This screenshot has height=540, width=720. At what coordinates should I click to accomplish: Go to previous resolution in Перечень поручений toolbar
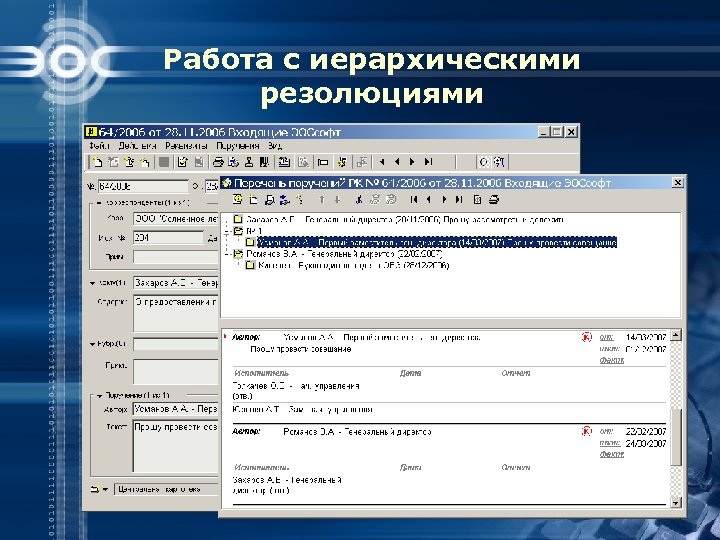pos(429,199)
